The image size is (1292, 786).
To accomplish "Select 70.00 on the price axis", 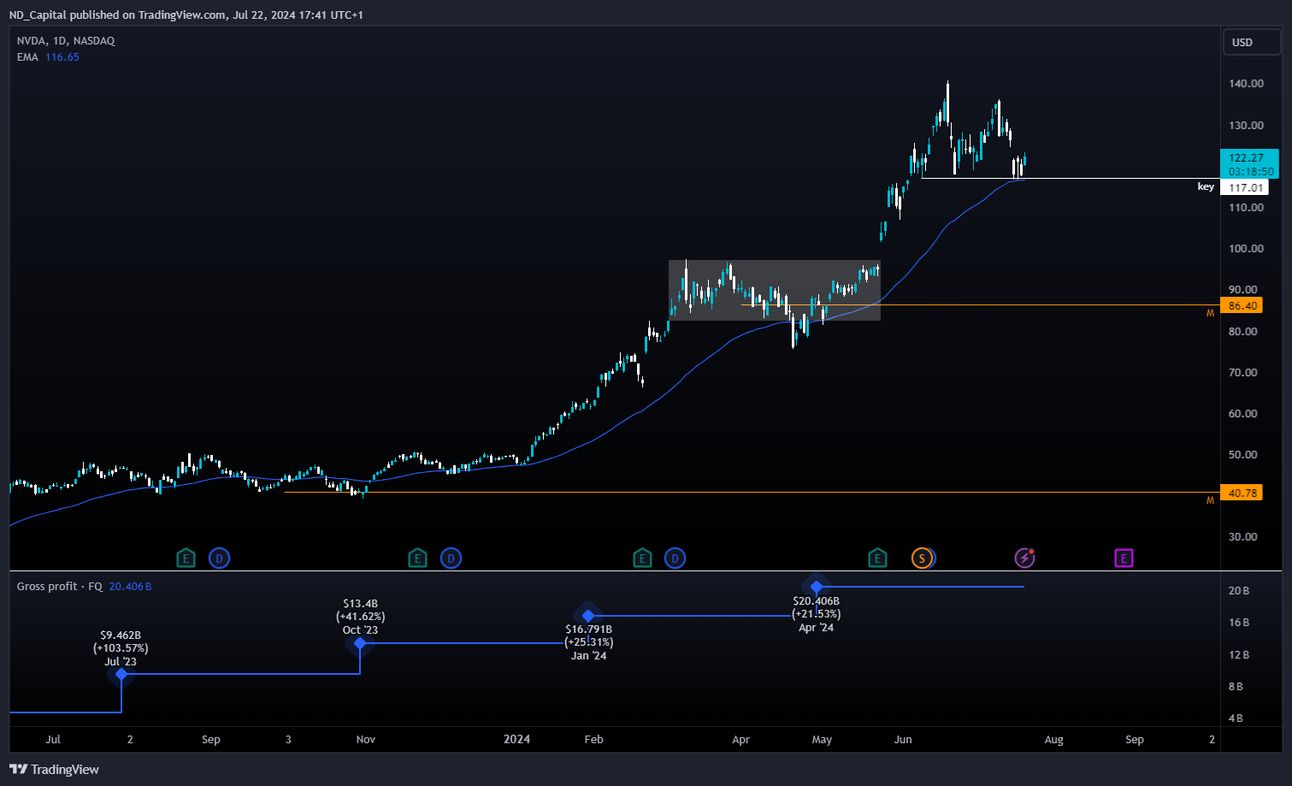I will pyautogui.click(x=1244, y=372).
